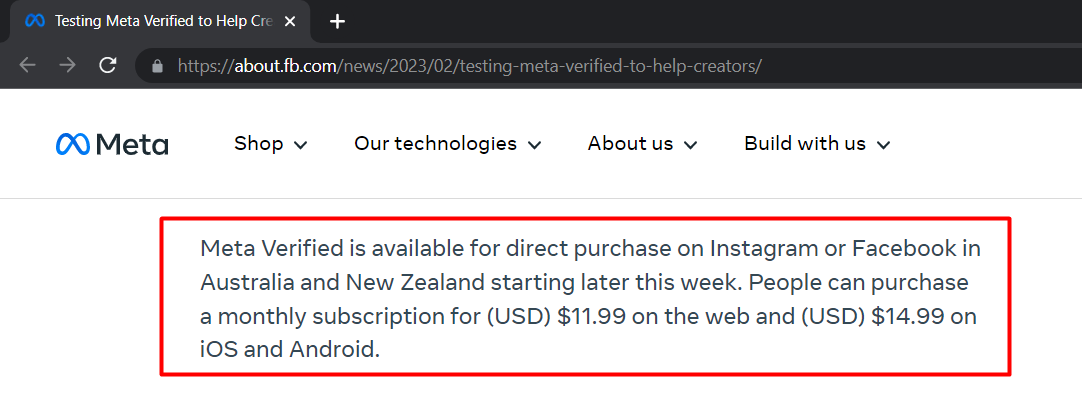This screenshot has width=1082, height=394.
Task: Expand the Build with us chevron
Action: click(883, 145)
